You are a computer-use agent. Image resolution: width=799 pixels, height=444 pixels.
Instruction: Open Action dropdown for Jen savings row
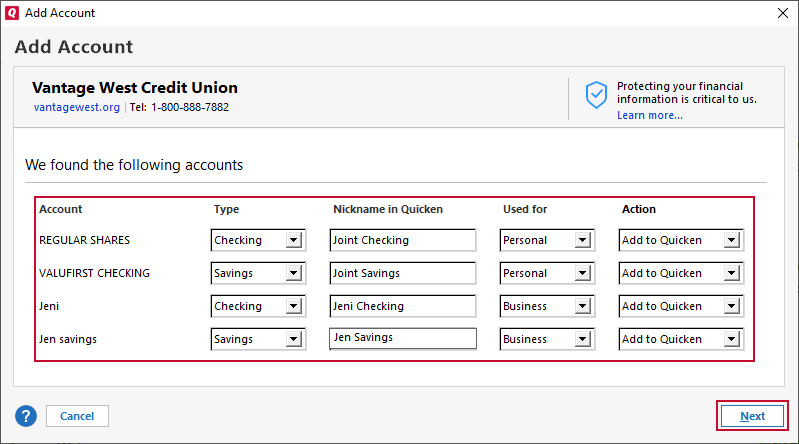pyautogui.click(x=732, y=339)
